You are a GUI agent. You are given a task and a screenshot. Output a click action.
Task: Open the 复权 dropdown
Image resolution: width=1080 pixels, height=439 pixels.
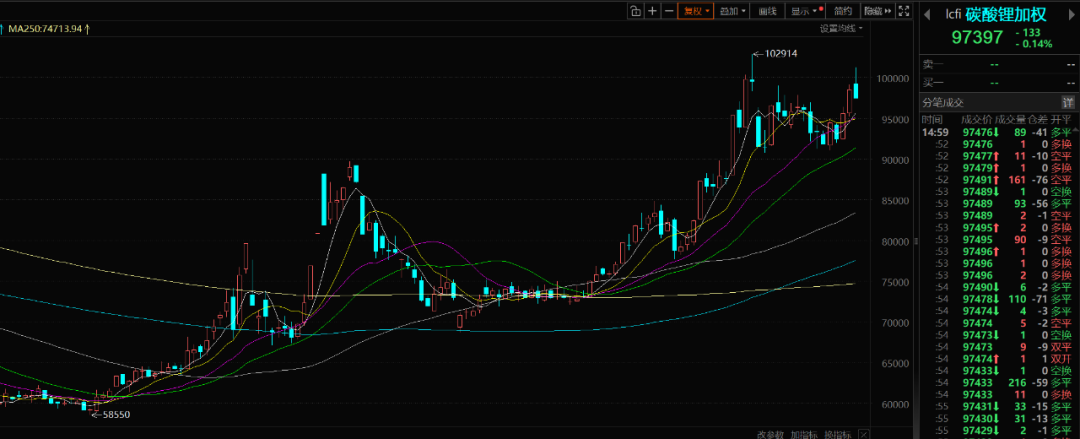click(x=695, y=11)
